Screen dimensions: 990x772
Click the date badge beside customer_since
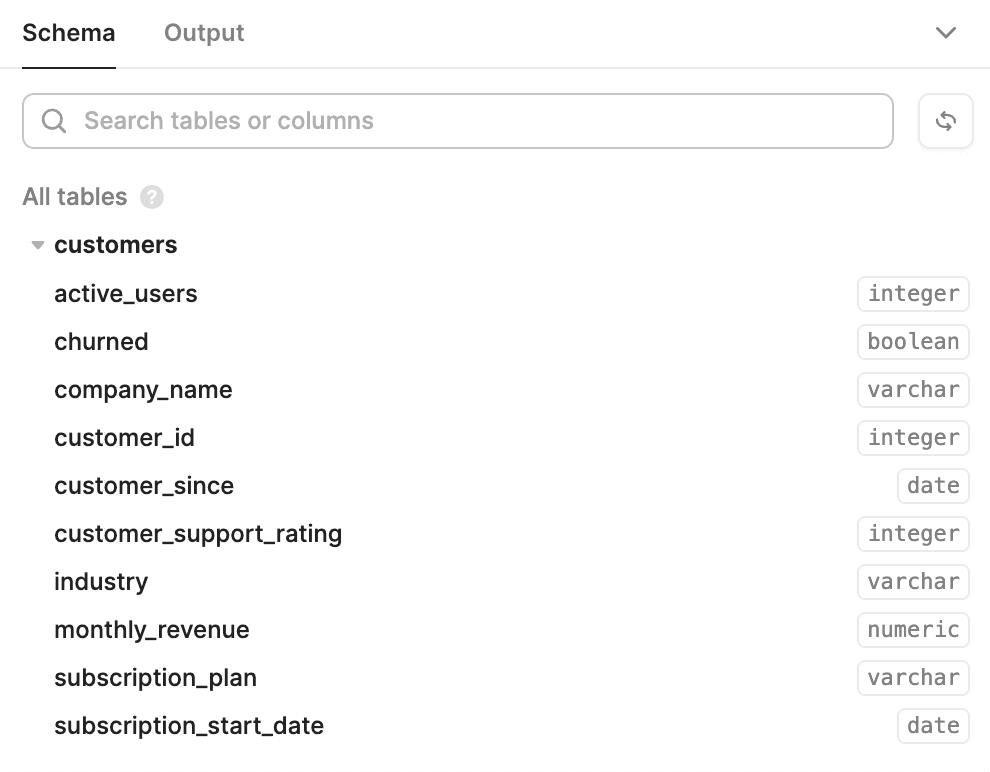932,485
